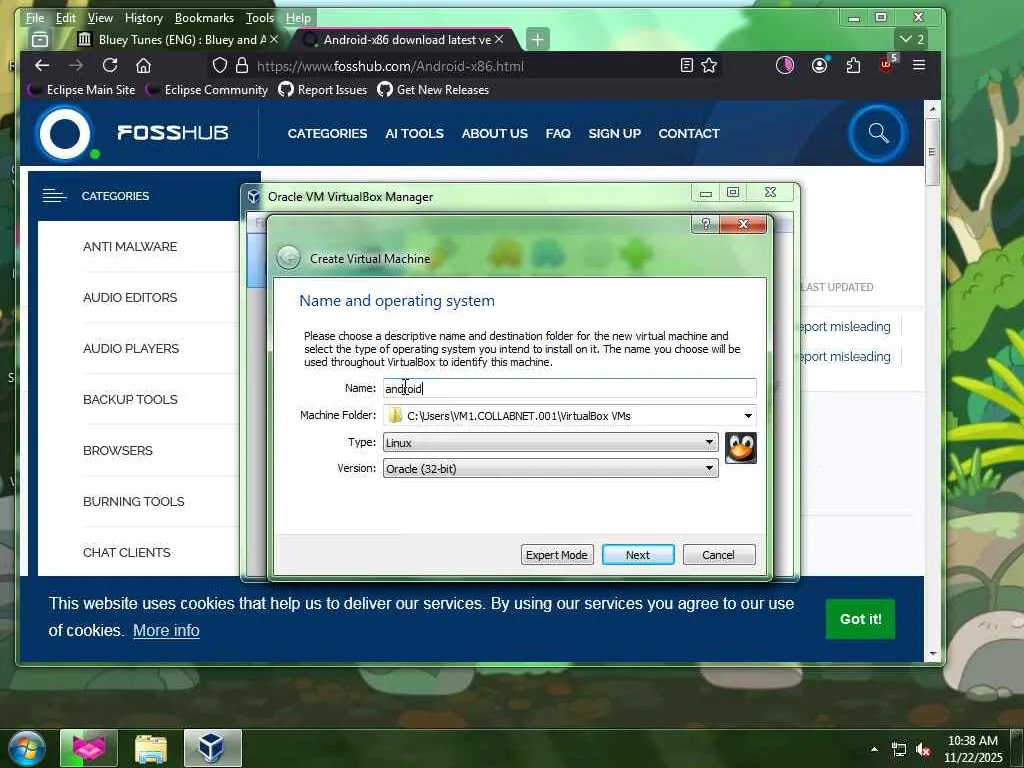
Task: Open the View menu
Action: 100,18
